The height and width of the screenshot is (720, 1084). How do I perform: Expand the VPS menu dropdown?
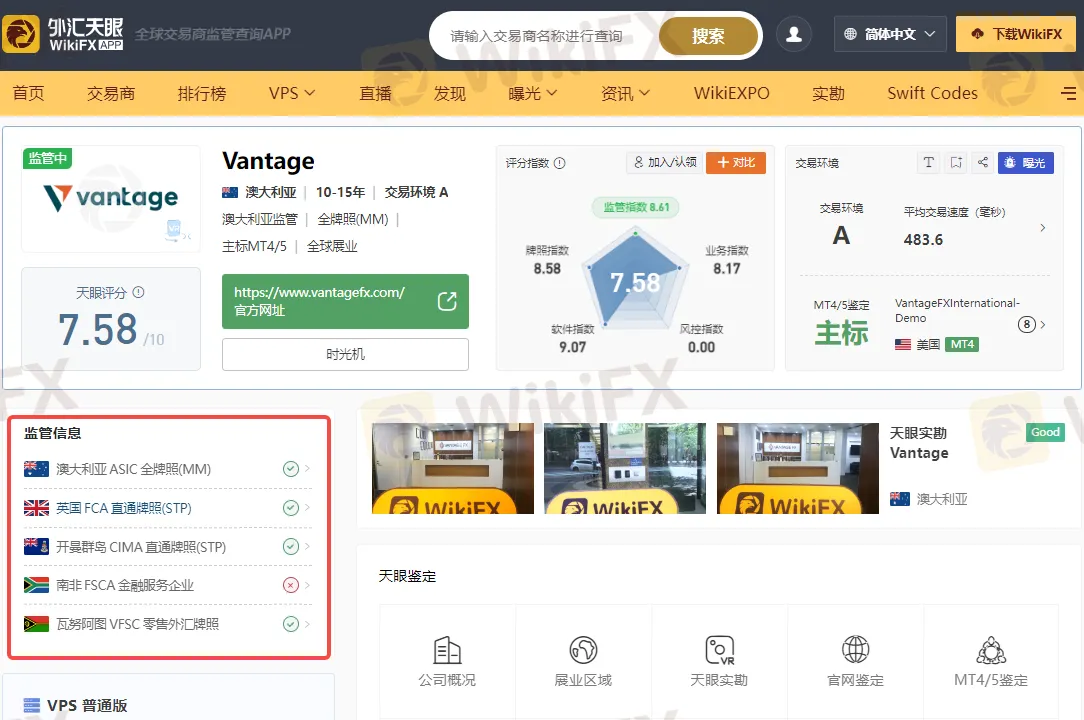pyautogui.click(x=292, y=93)
